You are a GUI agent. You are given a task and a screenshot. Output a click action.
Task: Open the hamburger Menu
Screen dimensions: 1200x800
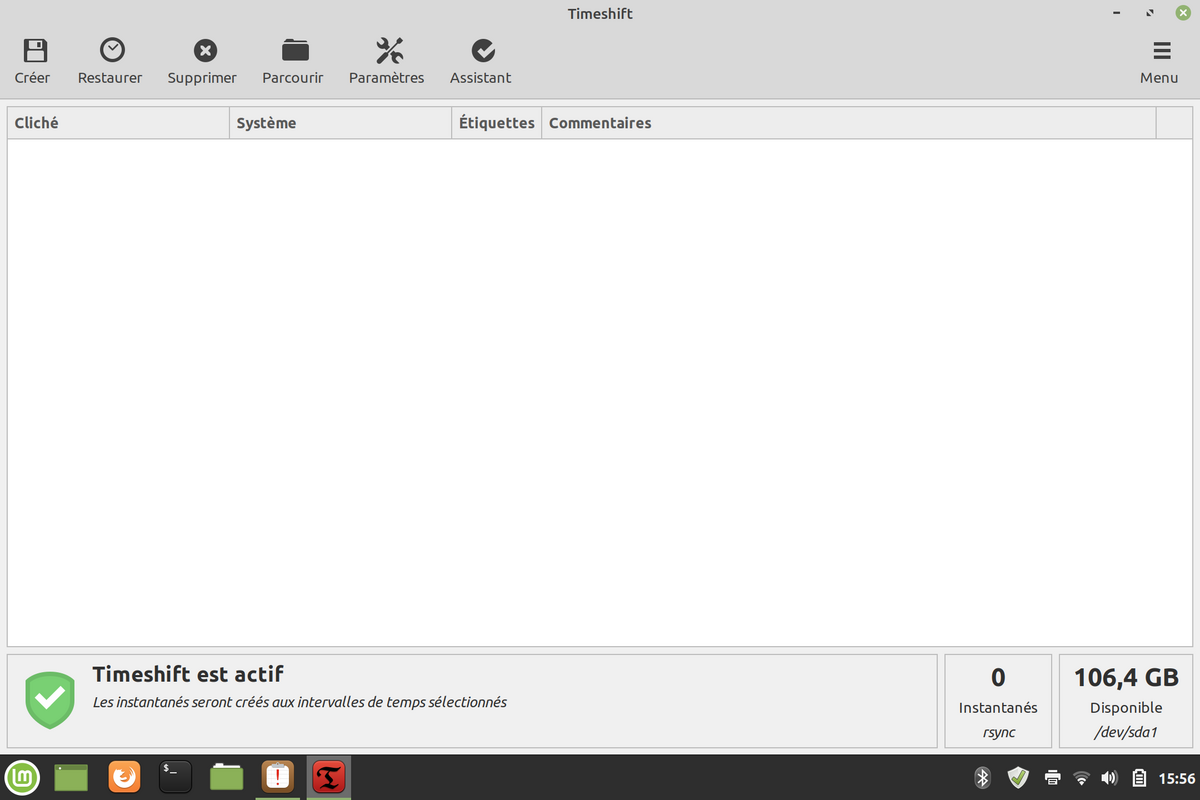point(1159,61)
